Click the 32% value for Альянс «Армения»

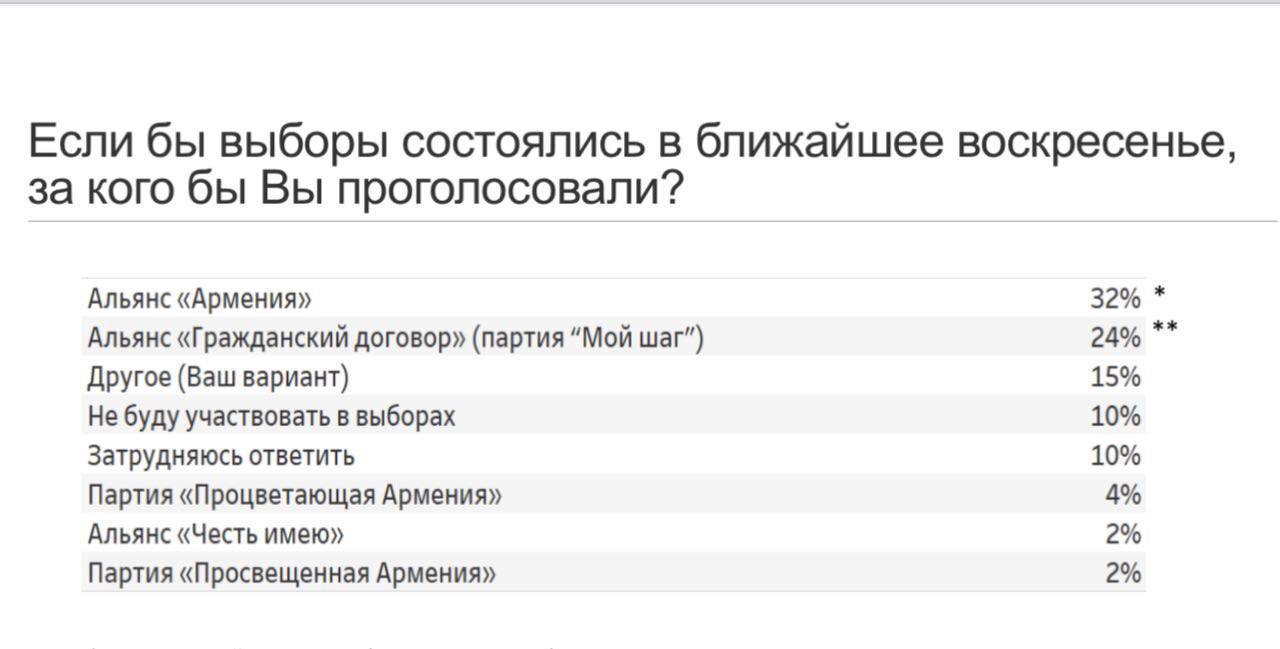(x=1115, y=298)
